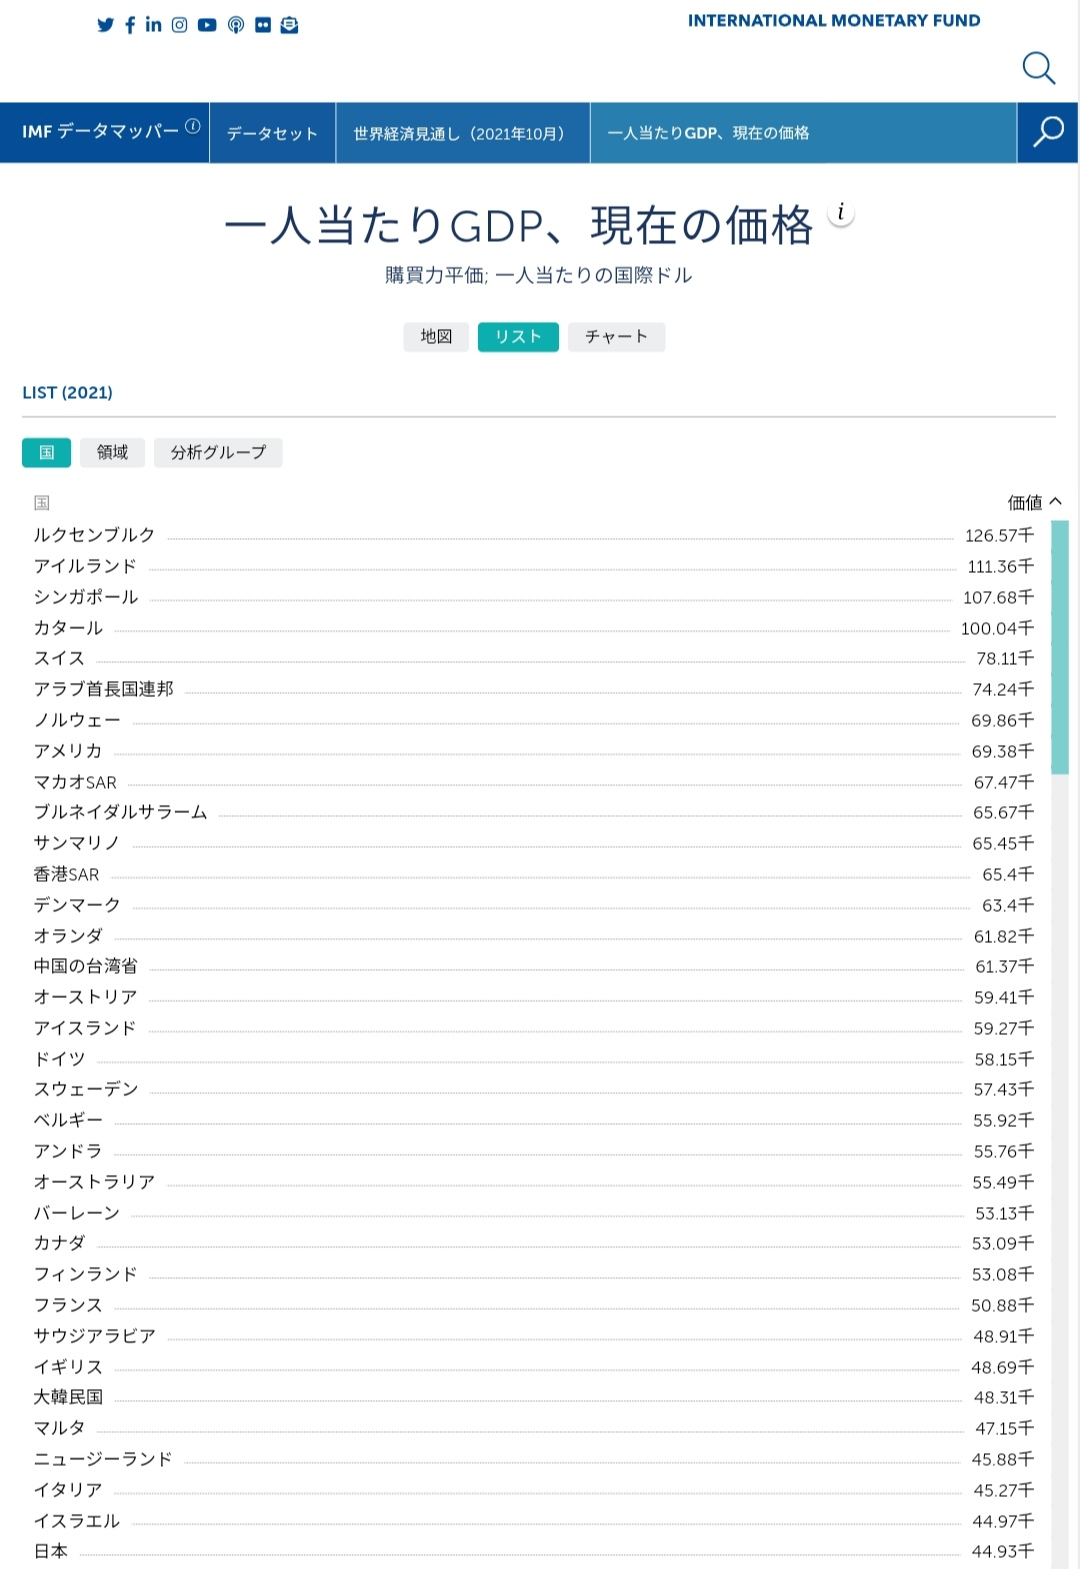The image size is (1080, 1569).
Task: Open the IMF LinkedIn page
Action: (153, 25)
